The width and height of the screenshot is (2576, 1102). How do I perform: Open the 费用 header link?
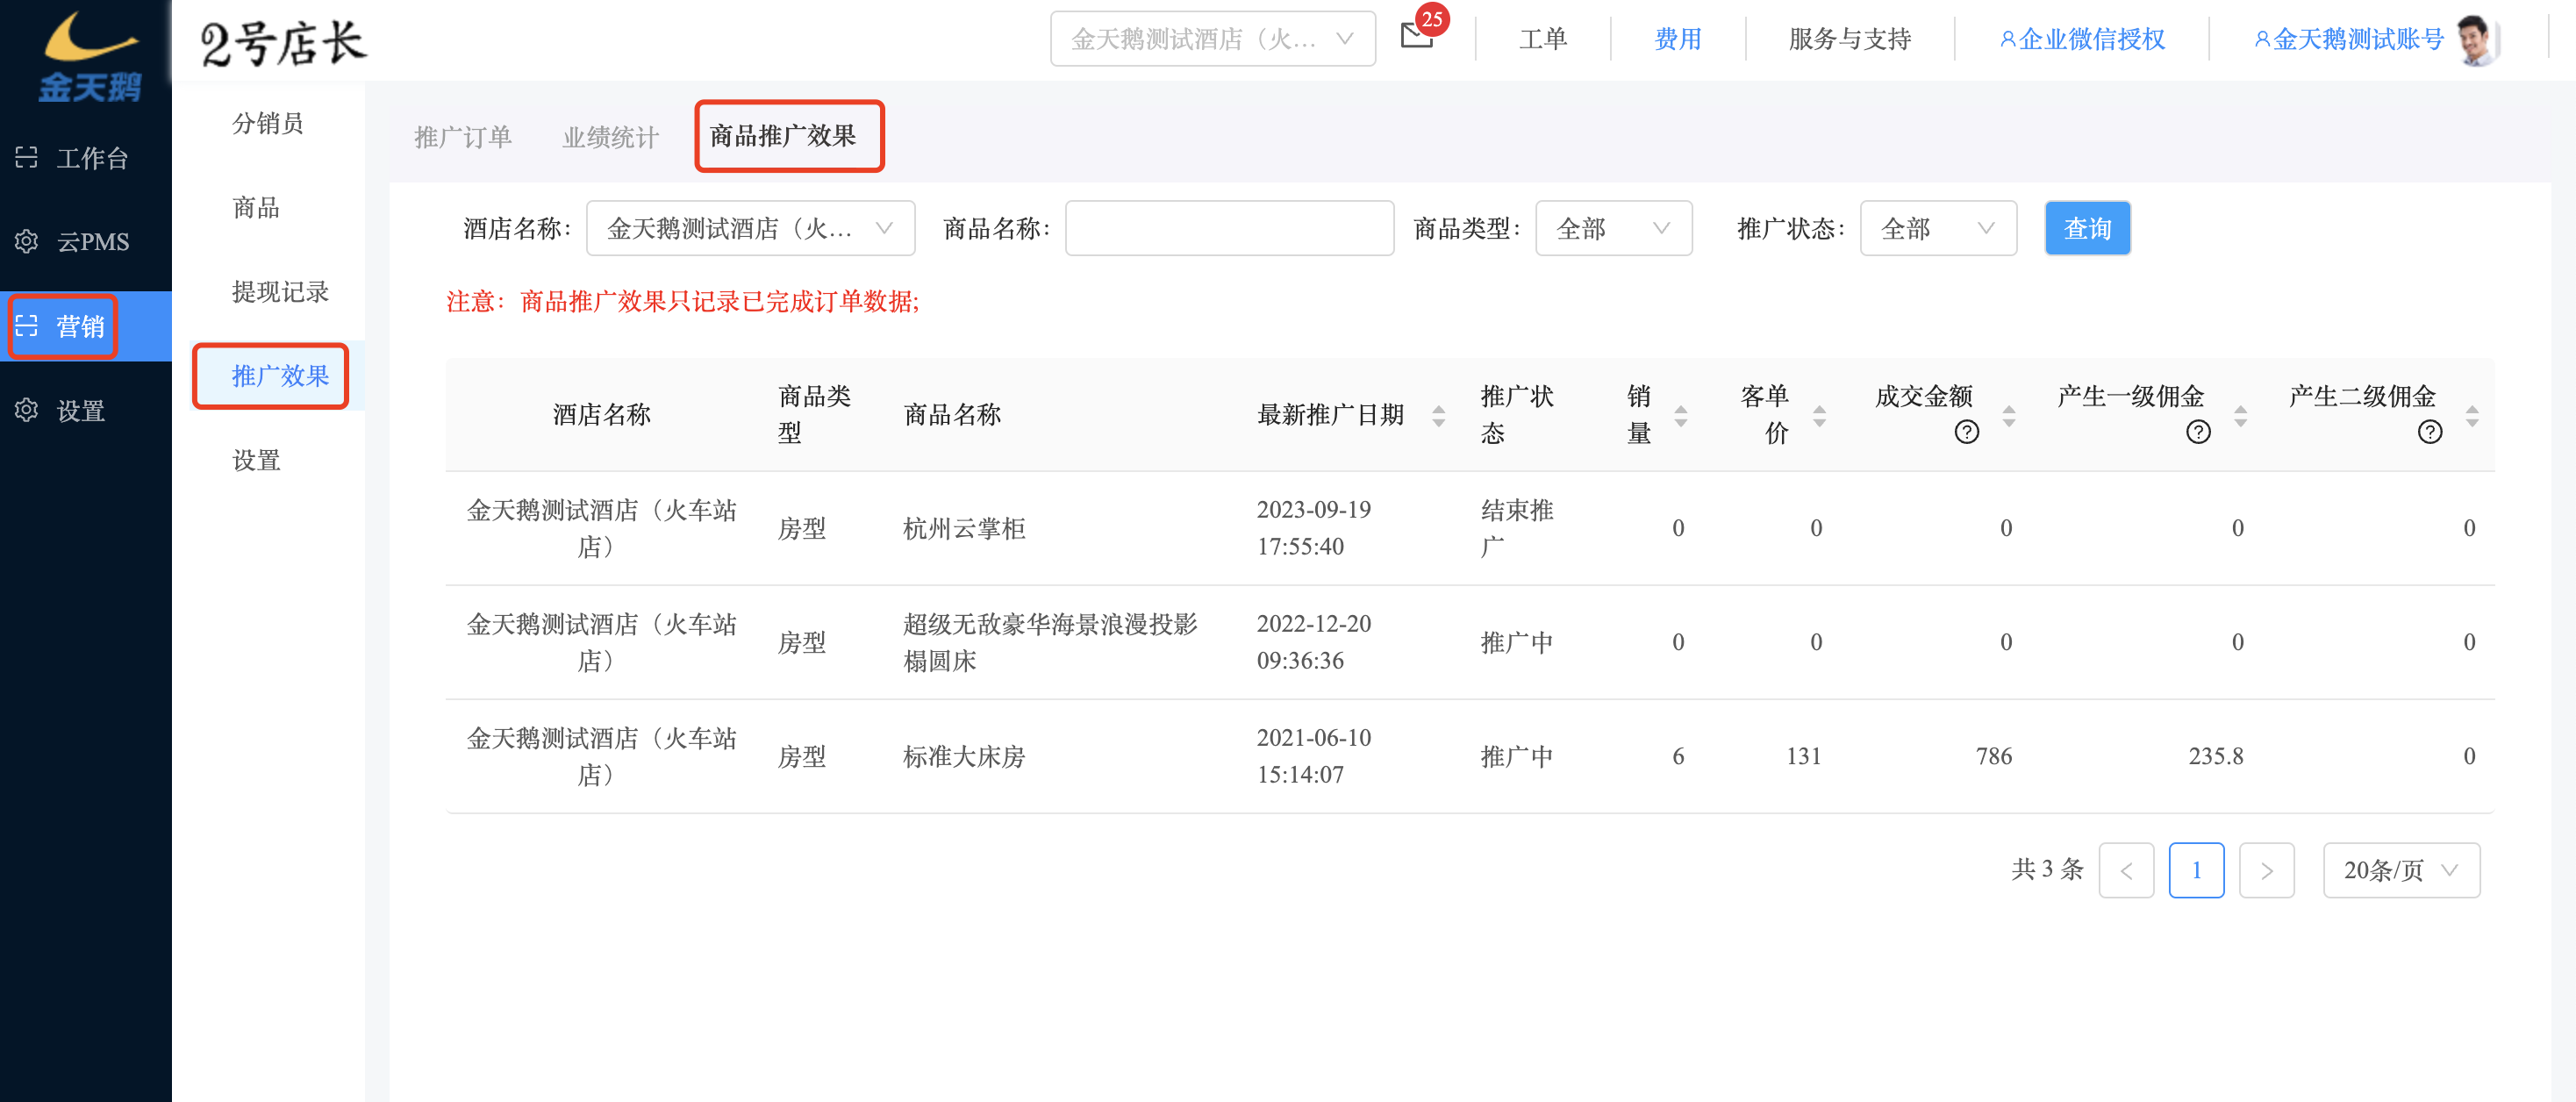coord(1677,39)
